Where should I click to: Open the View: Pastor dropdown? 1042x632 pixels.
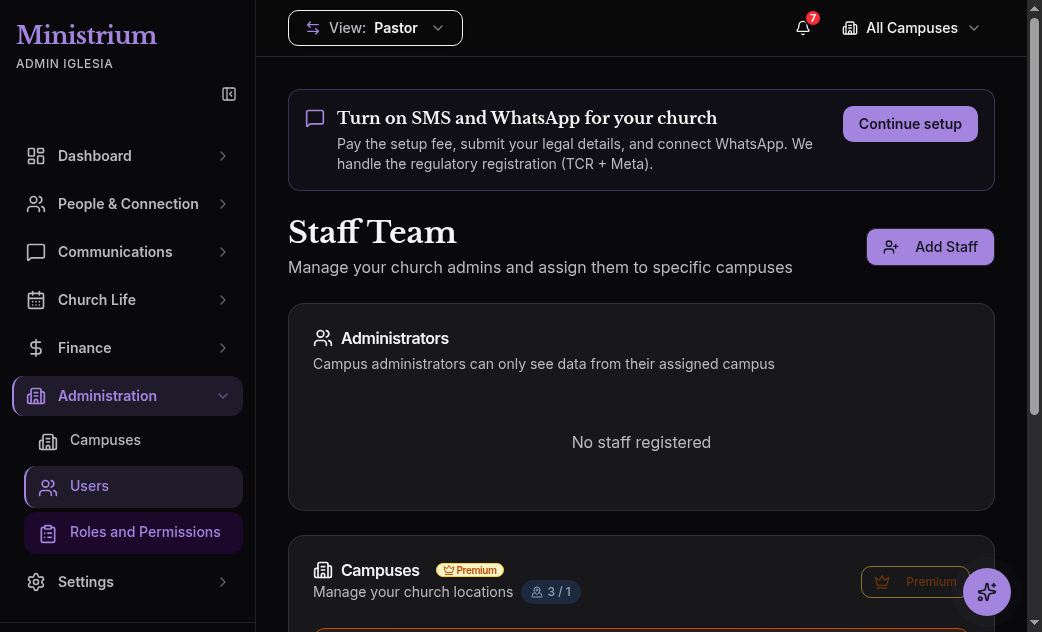tap(375, 28)
